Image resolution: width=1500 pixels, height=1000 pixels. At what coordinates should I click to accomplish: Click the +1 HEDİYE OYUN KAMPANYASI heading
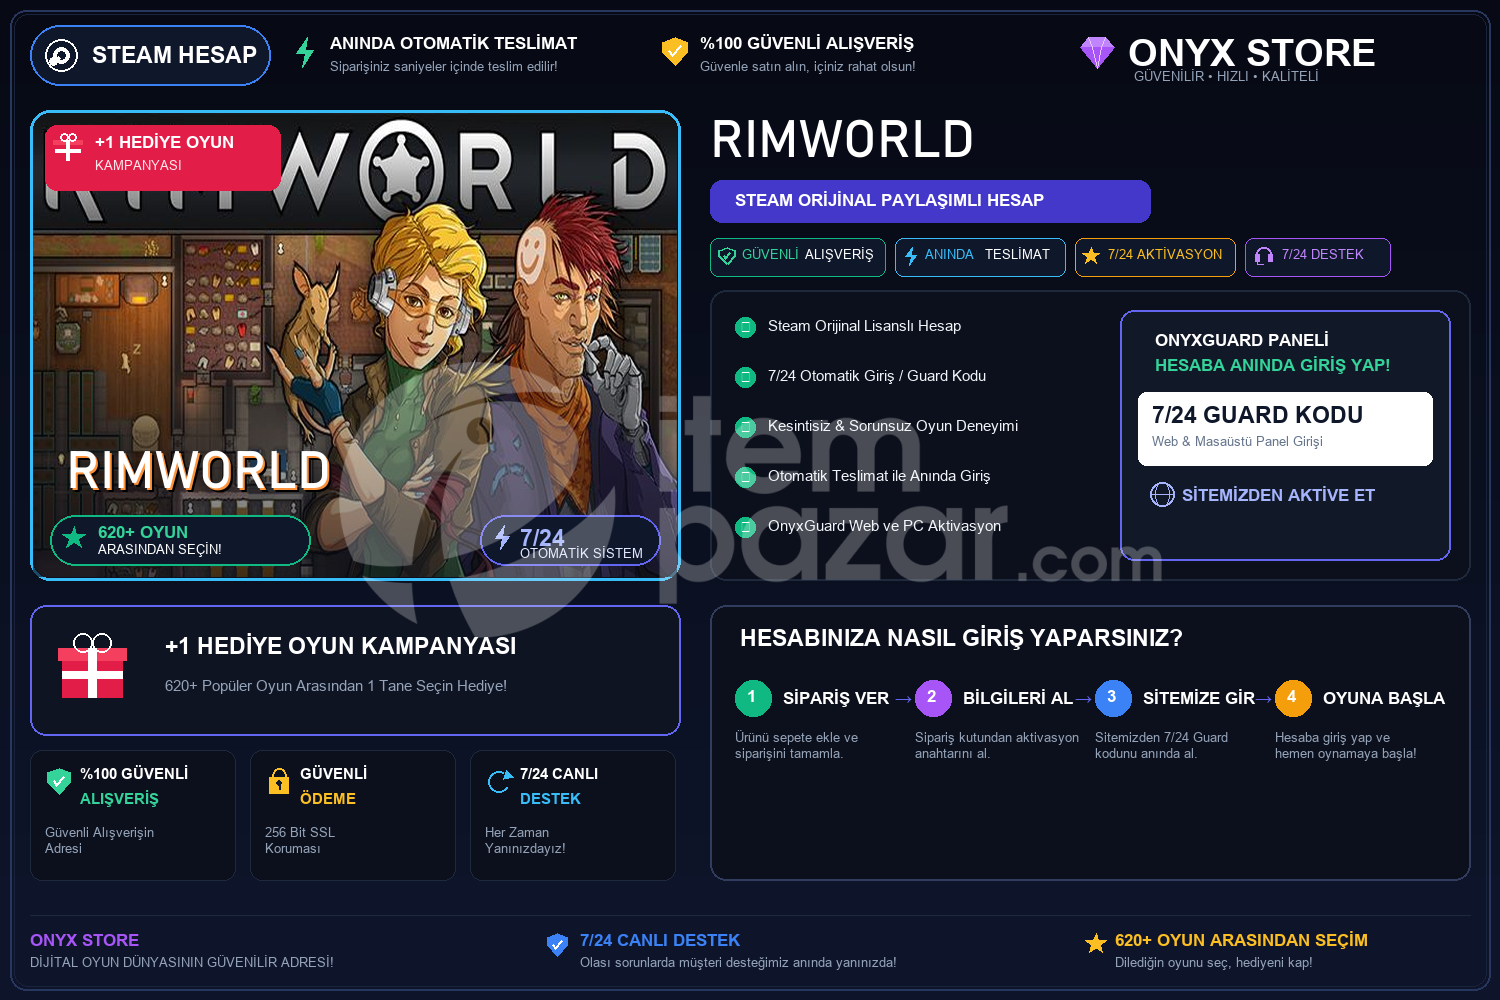pyautogui.click(x=341, y=646)
